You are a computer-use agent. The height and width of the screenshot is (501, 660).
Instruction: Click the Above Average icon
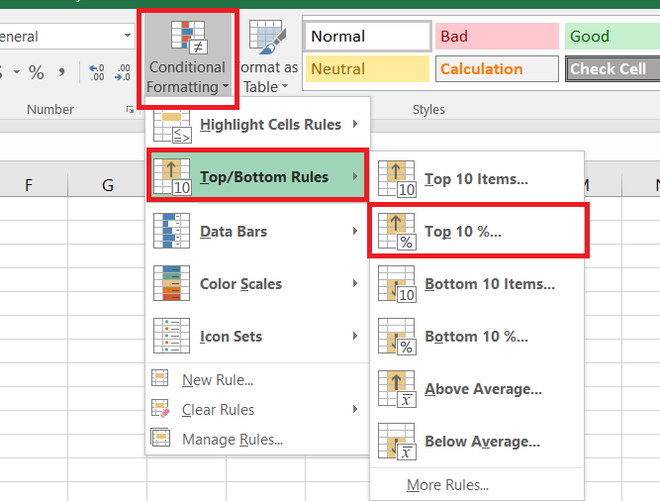(x=397, y=389)
